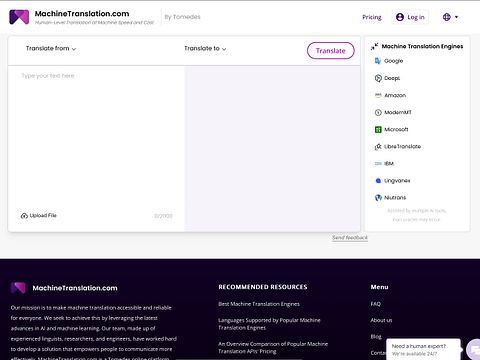Click the ModernMT engine icon
Viewport: 480px width, 360px height.
[378, 112]
